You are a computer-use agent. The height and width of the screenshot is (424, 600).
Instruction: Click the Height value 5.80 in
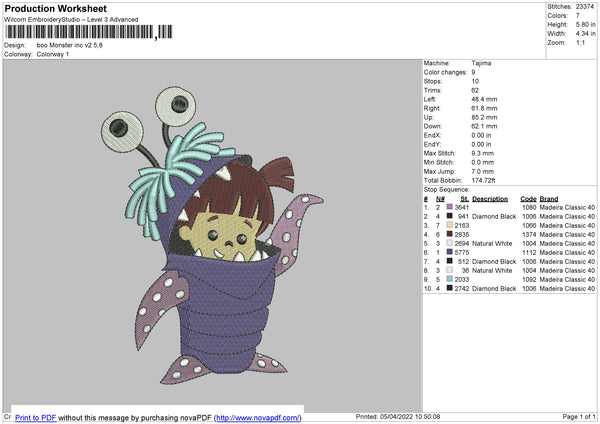[585, 24]
